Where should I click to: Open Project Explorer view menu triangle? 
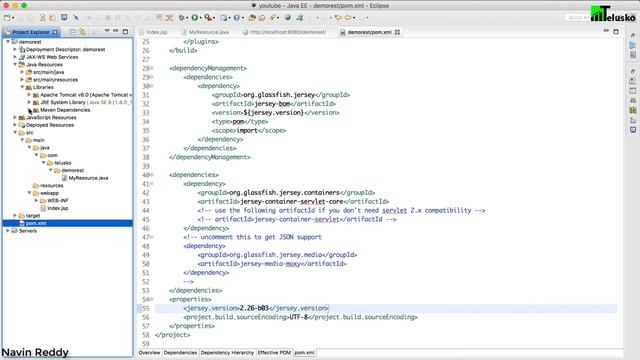click(107, 31)
